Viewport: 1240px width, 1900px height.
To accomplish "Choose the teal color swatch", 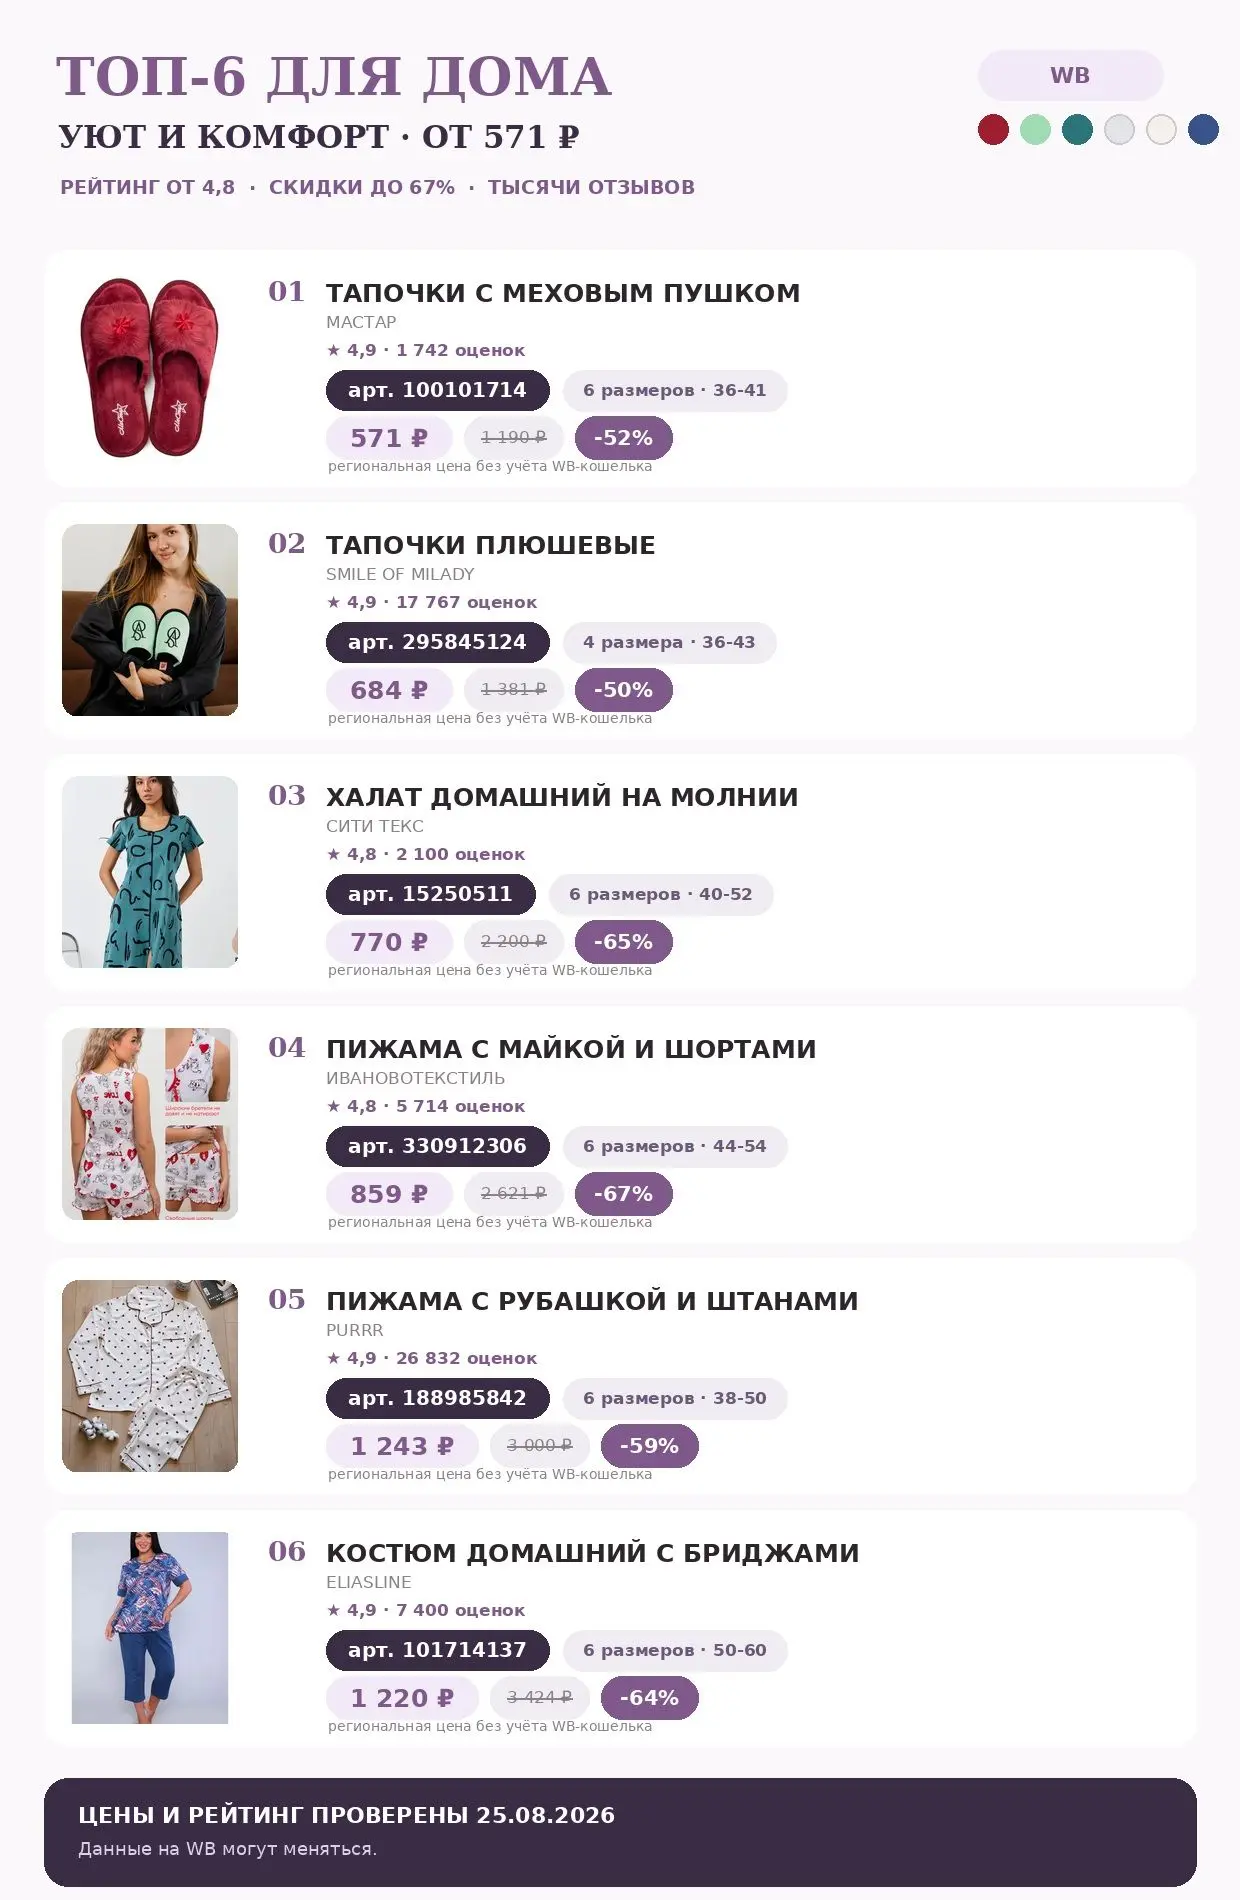I will tap(1077, 130).
